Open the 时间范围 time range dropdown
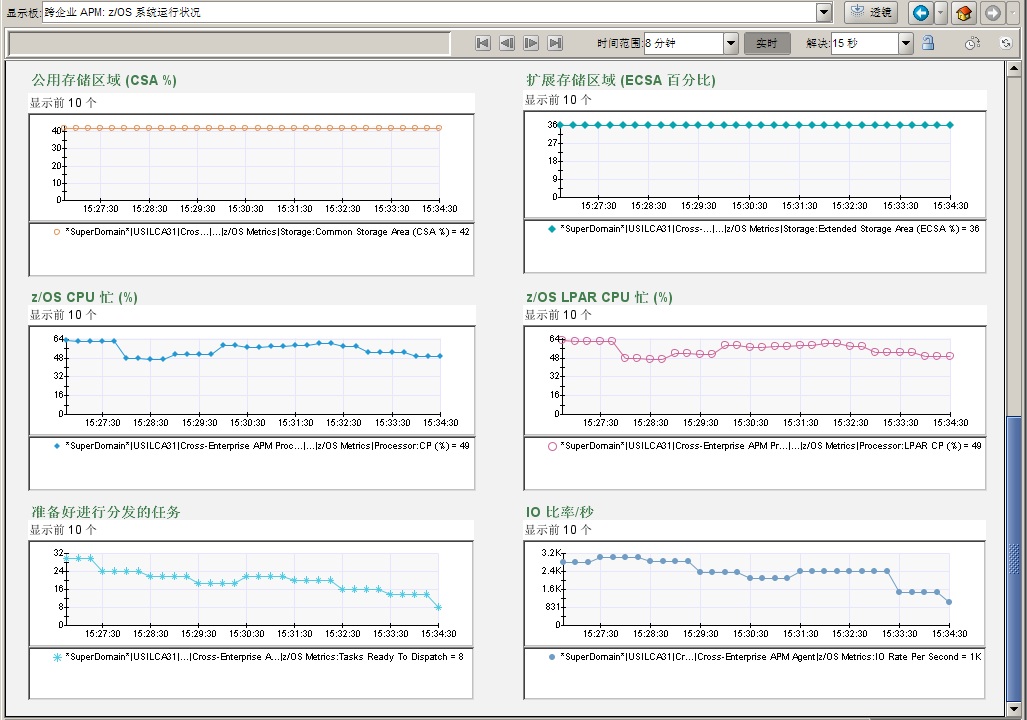 730,43
